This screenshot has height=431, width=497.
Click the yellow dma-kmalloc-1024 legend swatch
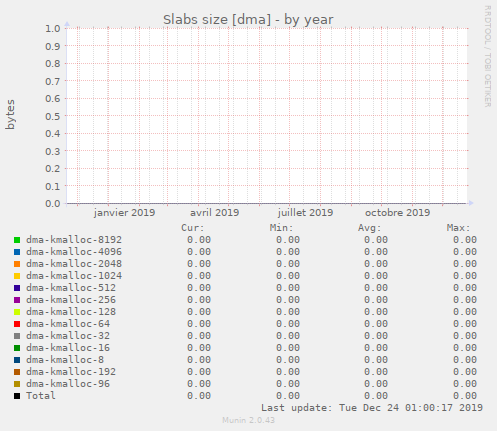click(17, 276)
